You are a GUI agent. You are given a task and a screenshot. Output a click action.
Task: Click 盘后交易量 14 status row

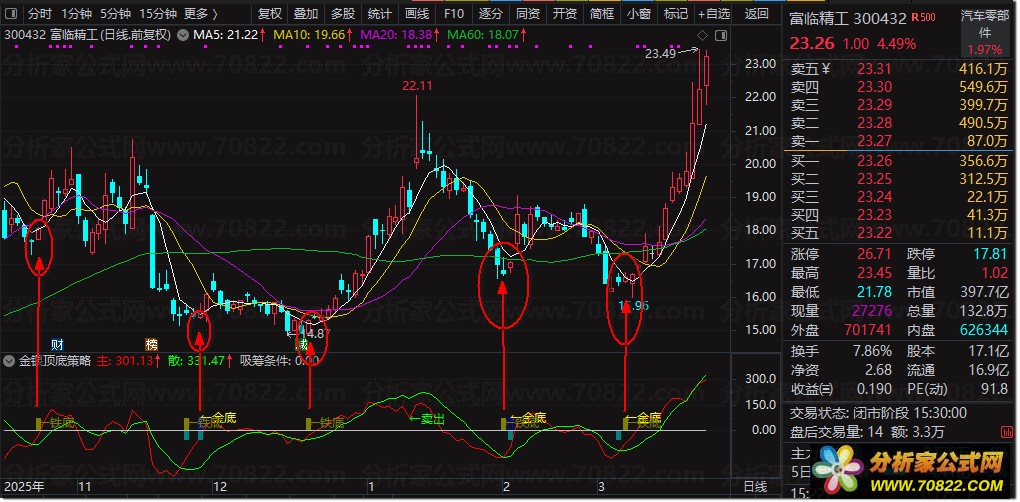pos(867,432)
